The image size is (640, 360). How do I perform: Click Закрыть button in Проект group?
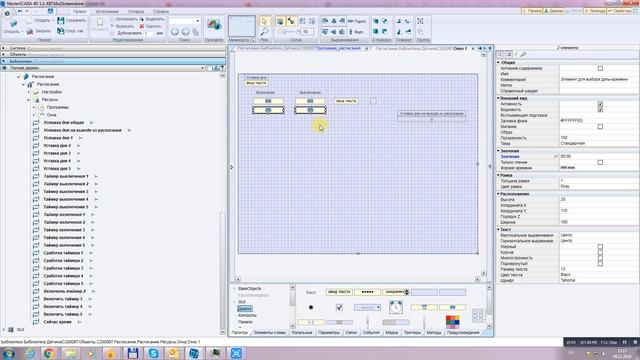pyautogui.click(x=39, y=31)
